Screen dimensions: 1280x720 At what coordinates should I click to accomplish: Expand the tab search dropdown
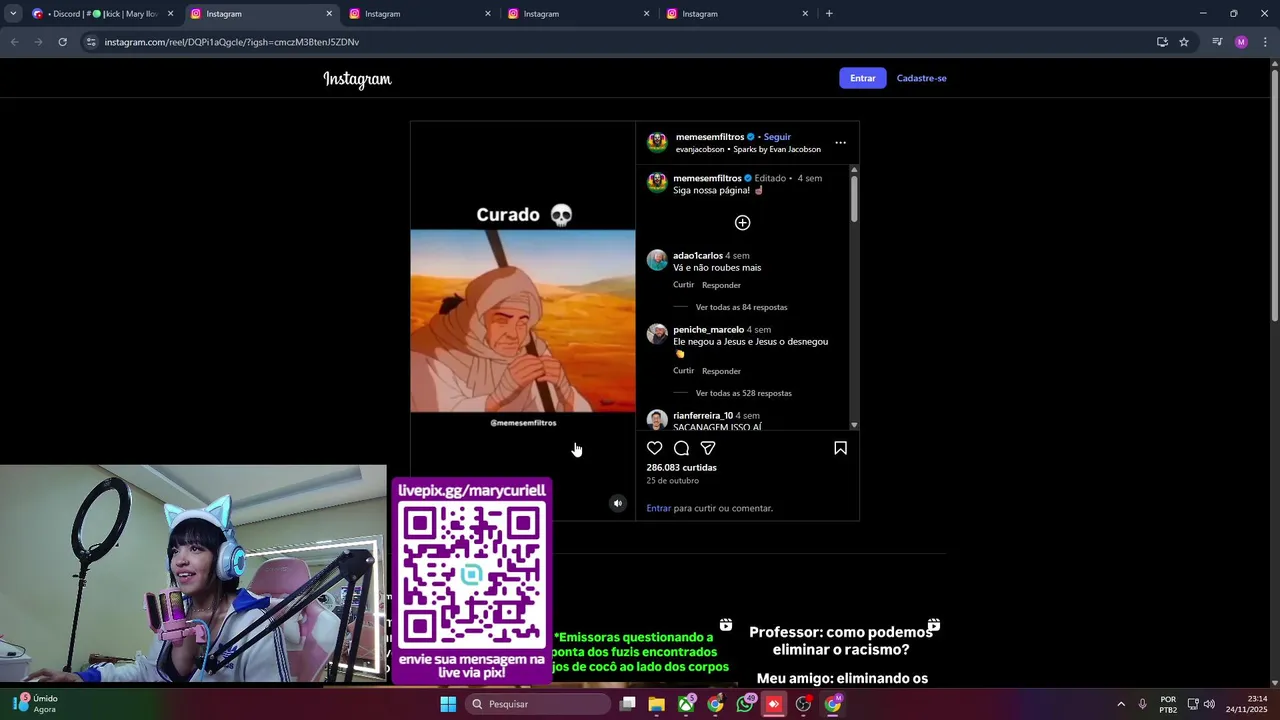[x=13, y=14]
